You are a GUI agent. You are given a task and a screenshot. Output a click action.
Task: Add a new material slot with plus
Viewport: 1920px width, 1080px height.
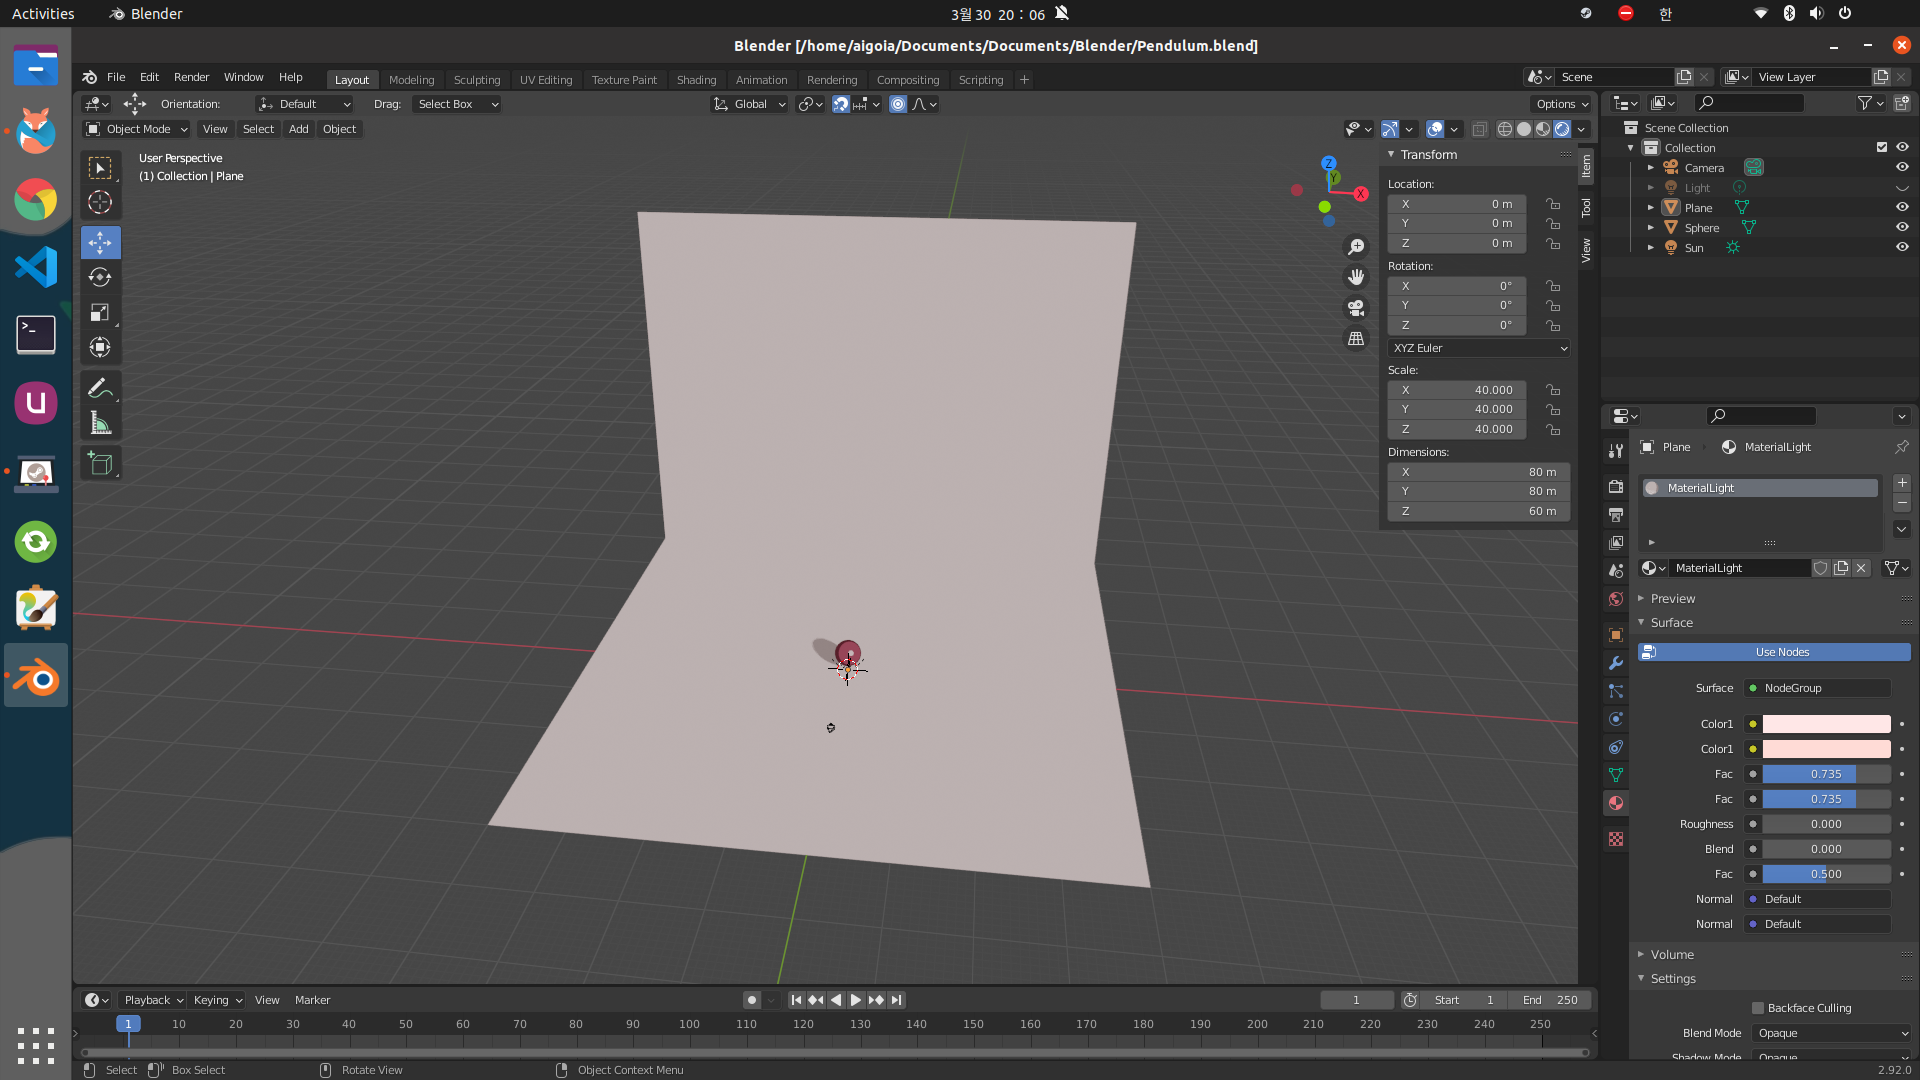(1902, 483)
